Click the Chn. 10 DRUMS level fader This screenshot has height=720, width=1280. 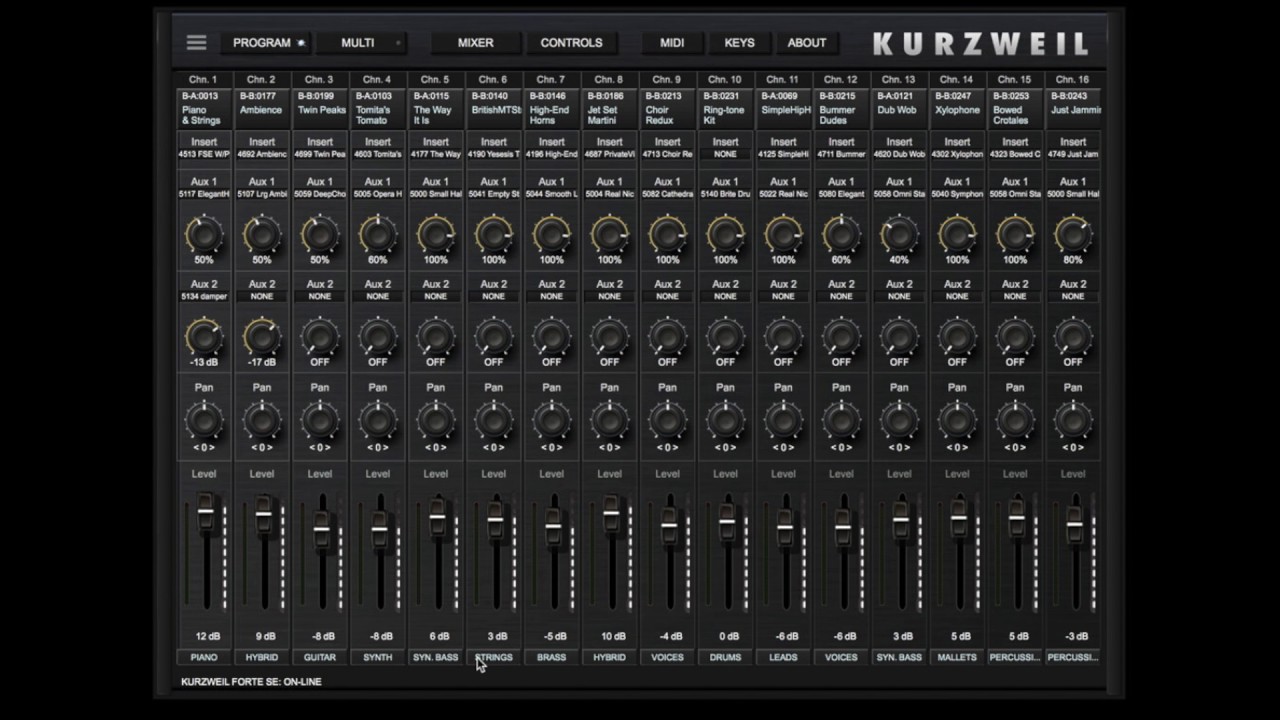727,522
